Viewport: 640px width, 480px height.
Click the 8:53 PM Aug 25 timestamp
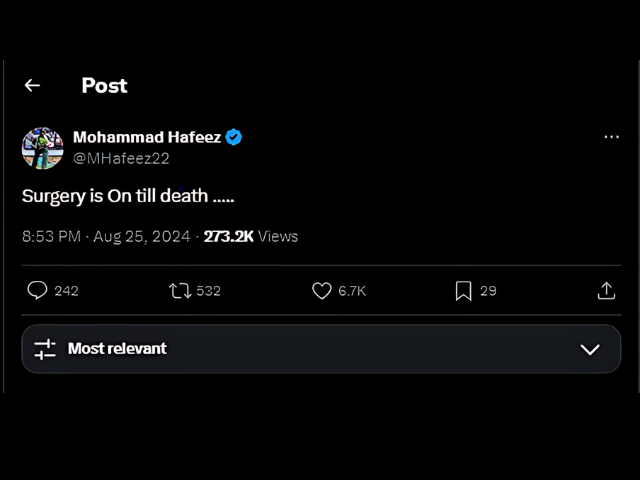(x=106, y=236)
